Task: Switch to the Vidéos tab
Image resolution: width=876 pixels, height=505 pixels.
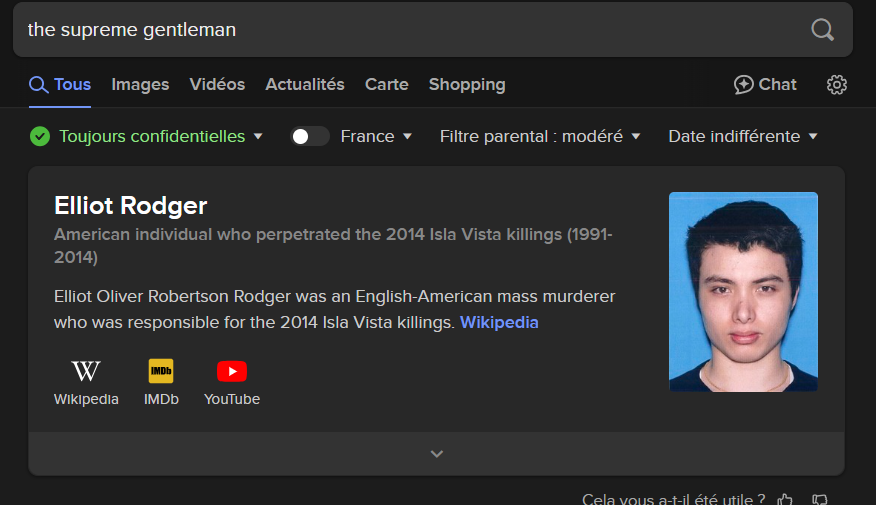Action: tap(217, 85)
